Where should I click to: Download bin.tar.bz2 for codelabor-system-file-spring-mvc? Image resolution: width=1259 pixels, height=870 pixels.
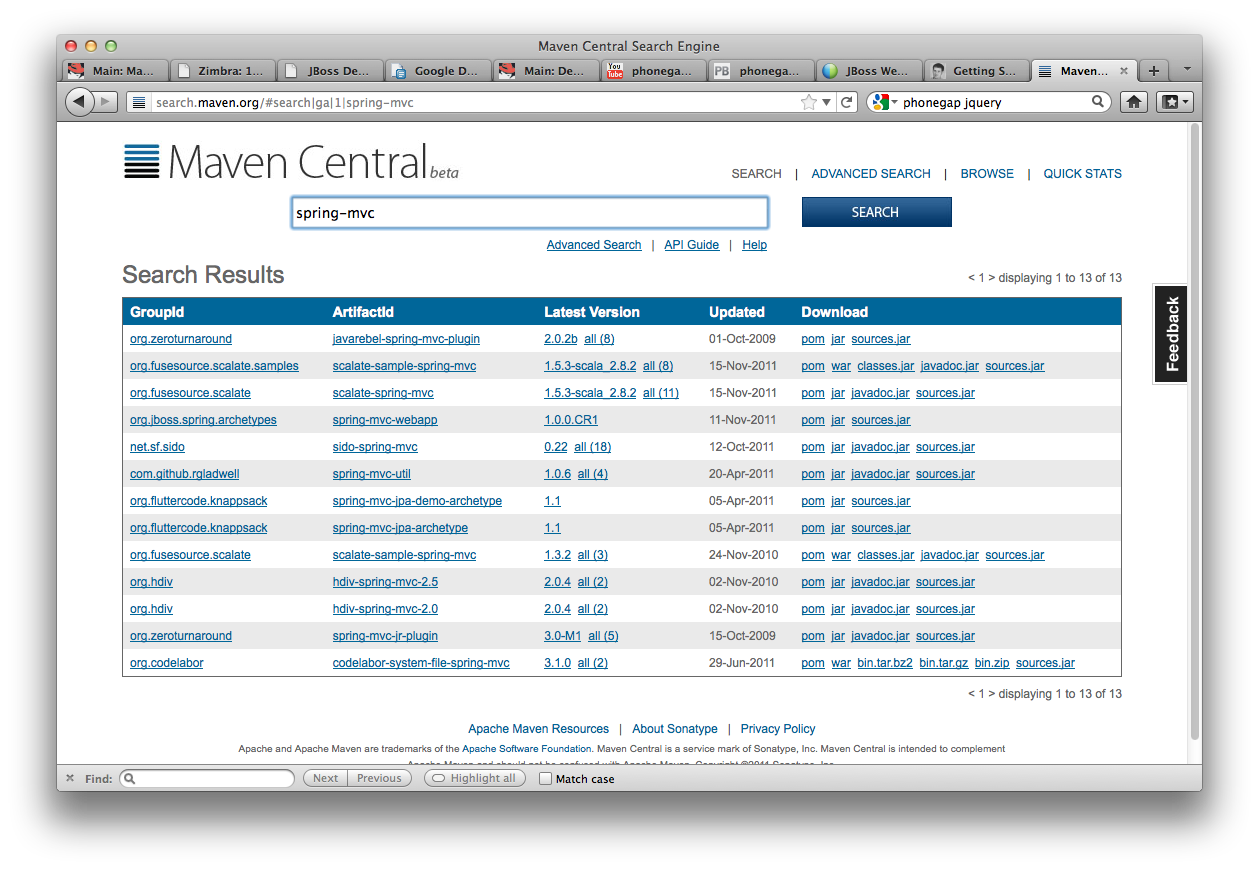pyautogui.click(x=885, y=663)
